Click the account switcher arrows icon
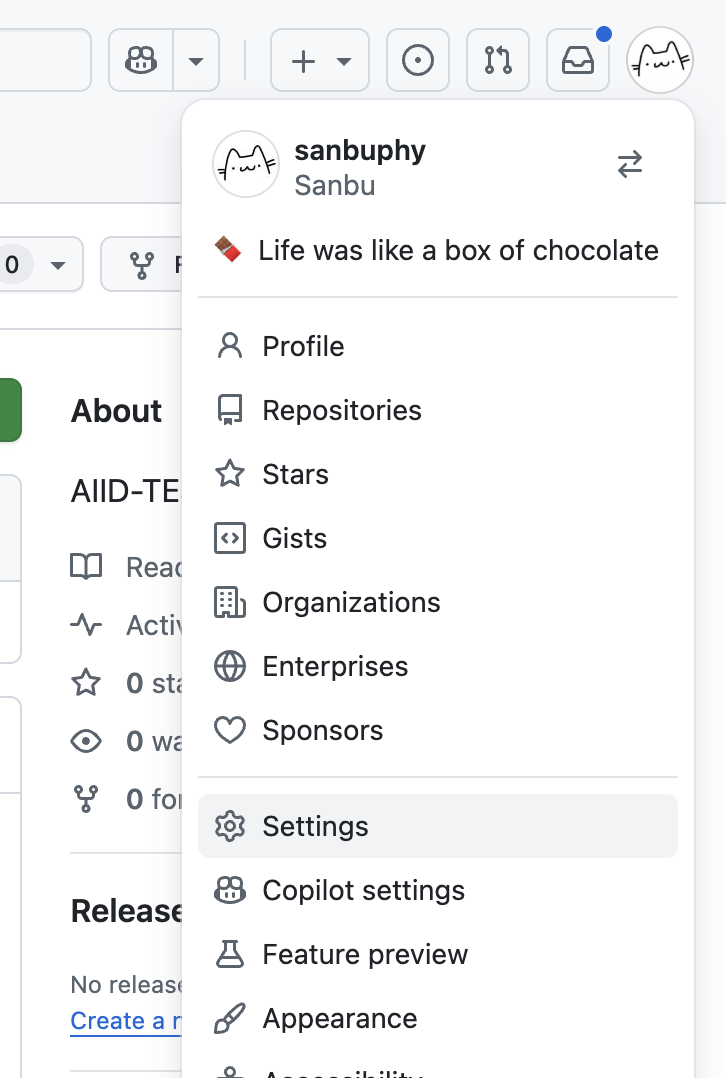The image size is (726, 1078). click(x=630, y=164)
